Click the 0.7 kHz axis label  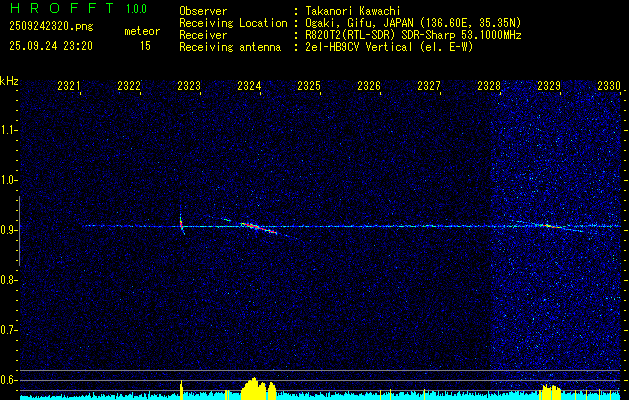pyautogui.click(x=9, y=330)
